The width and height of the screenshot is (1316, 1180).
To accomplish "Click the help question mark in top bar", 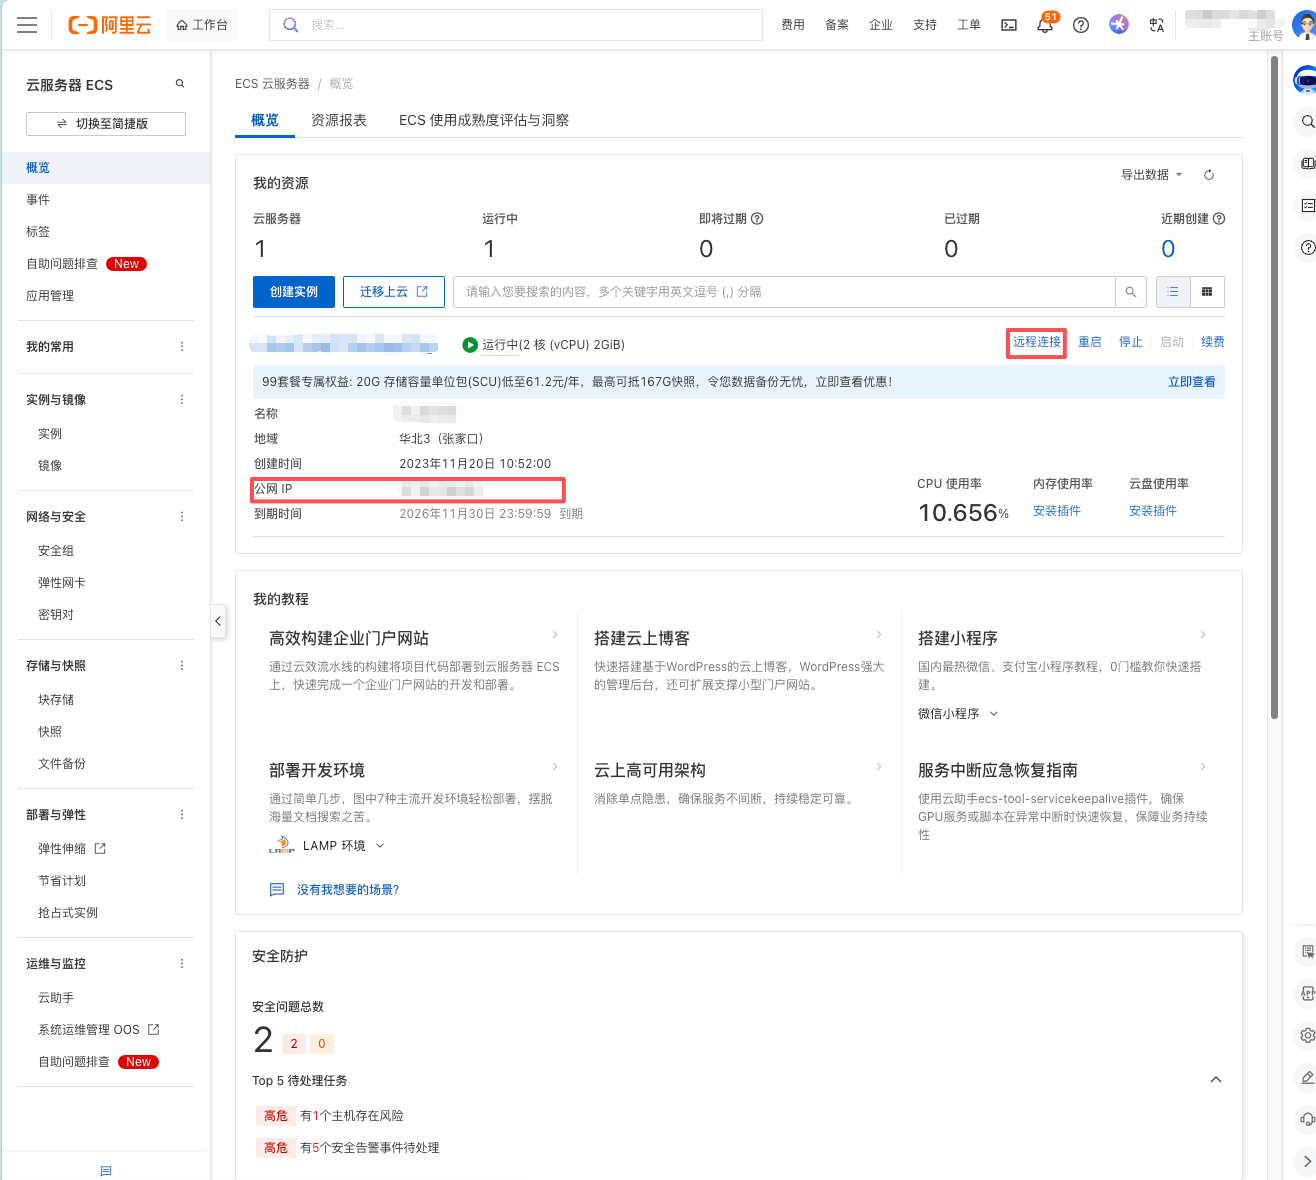I will (x=1081, y=25).
